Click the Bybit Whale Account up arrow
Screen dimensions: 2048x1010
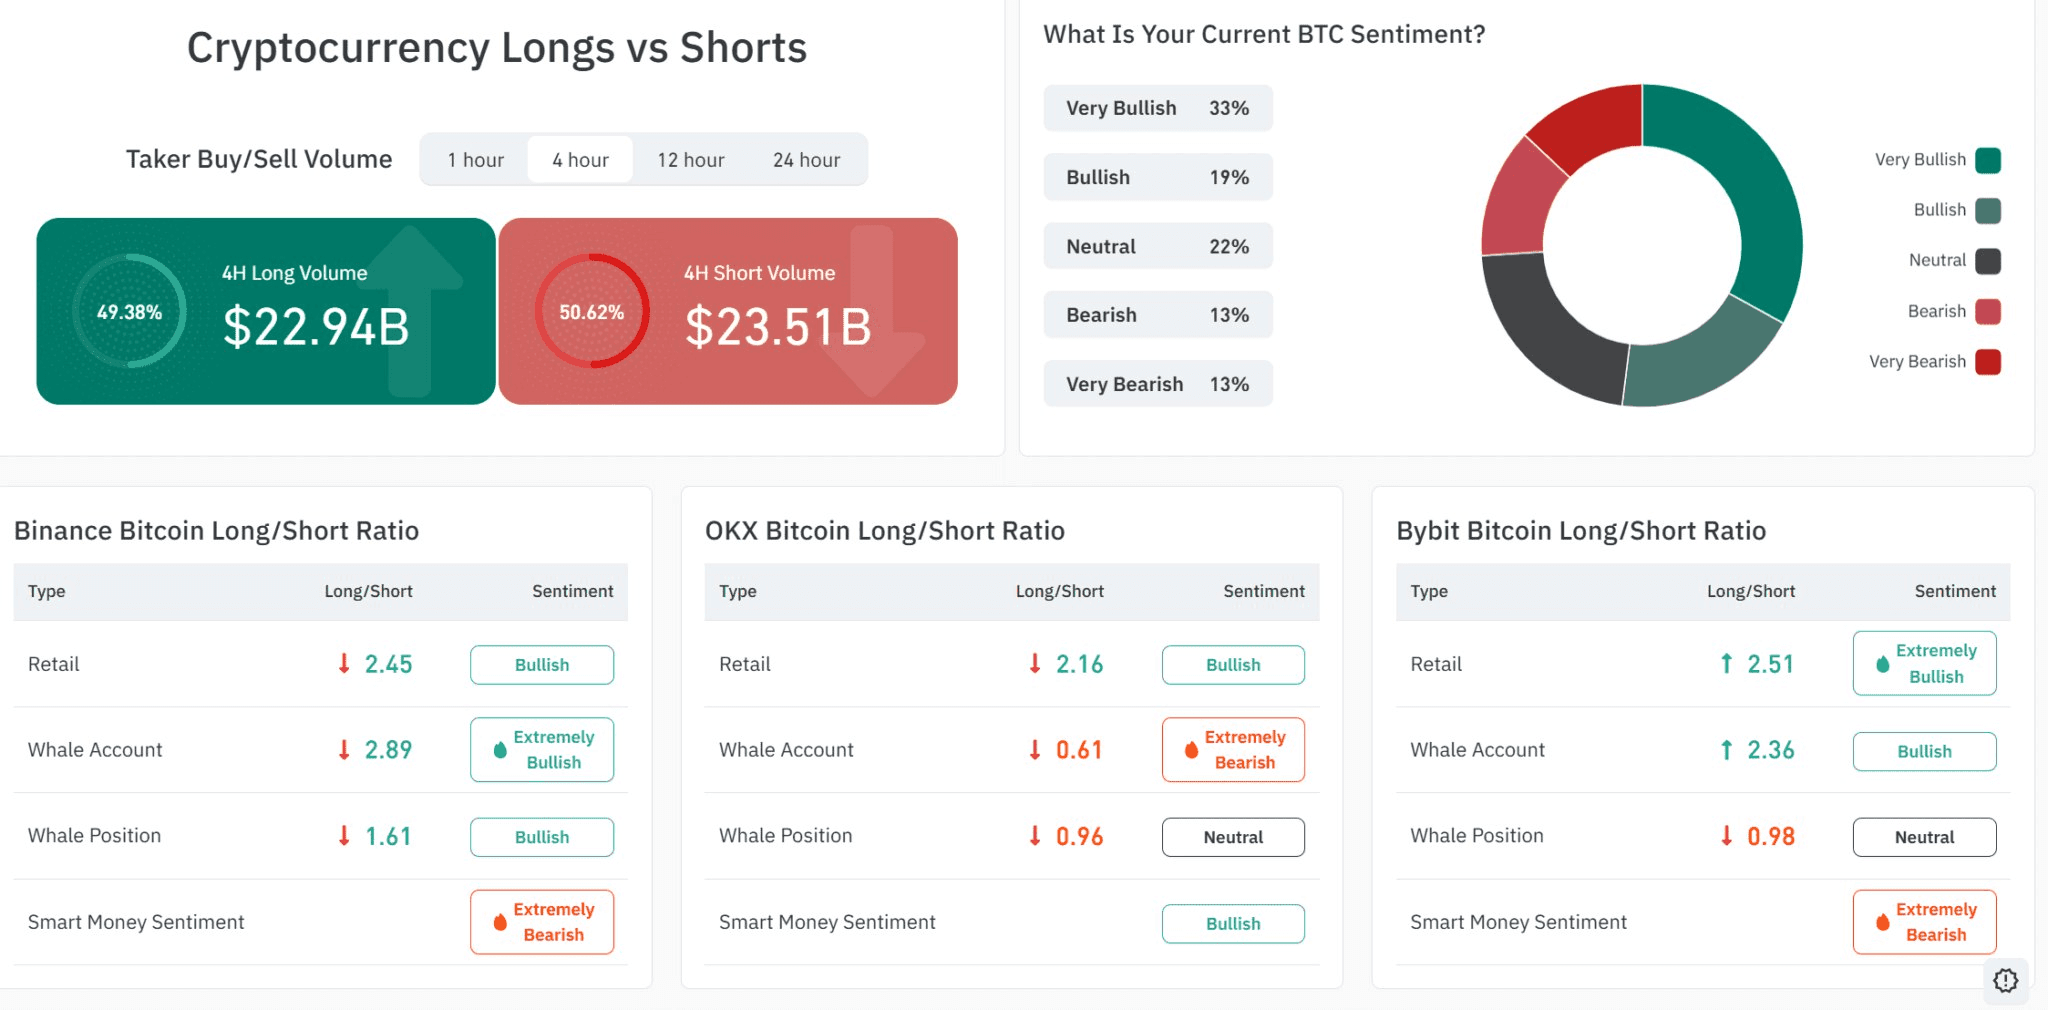click(x=1726, y=750)
